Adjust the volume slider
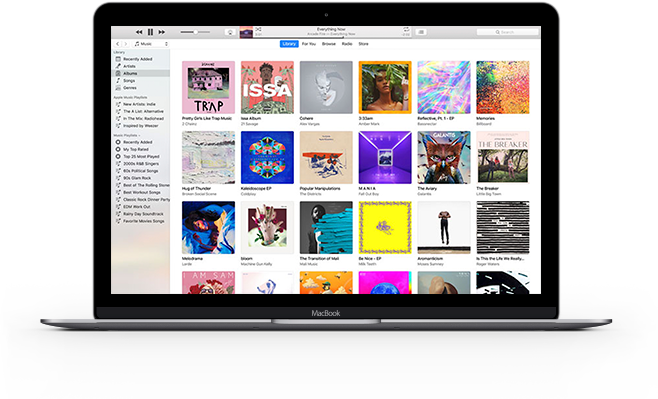Screen dimensions: 658x399 coord(195,32)
